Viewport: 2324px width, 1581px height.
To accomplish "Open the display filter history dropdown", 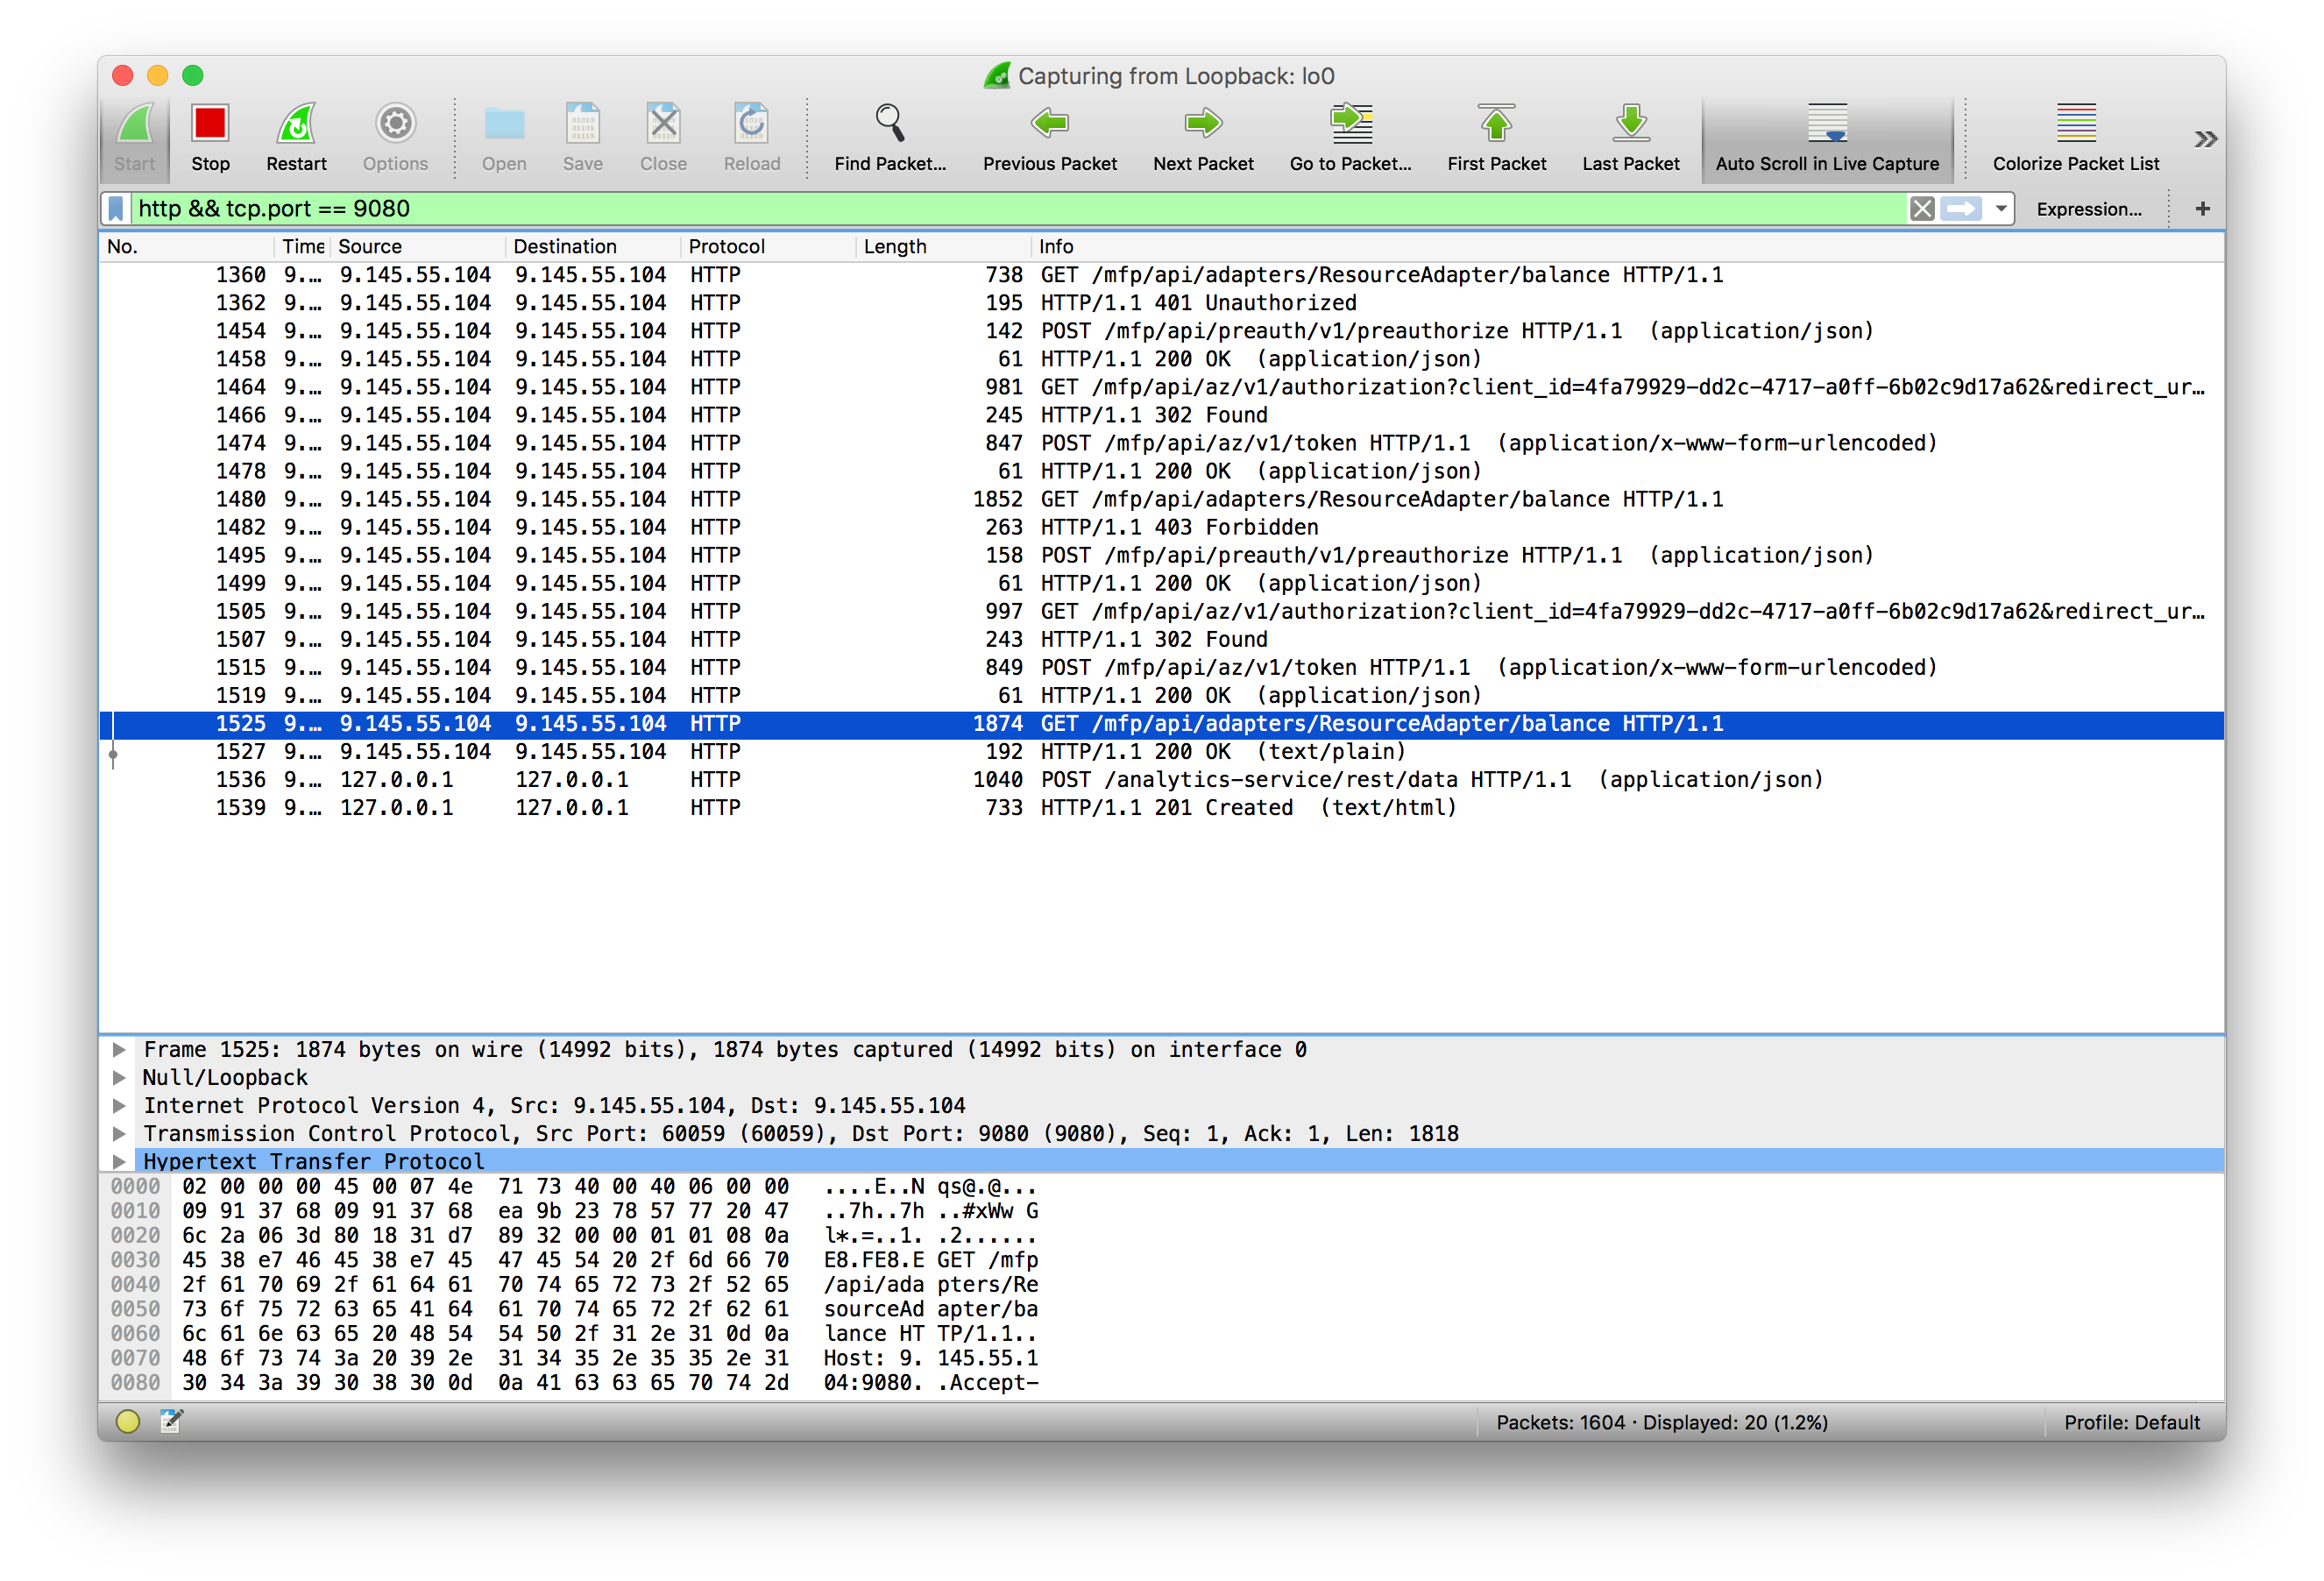I will [x=2000, y=208].
